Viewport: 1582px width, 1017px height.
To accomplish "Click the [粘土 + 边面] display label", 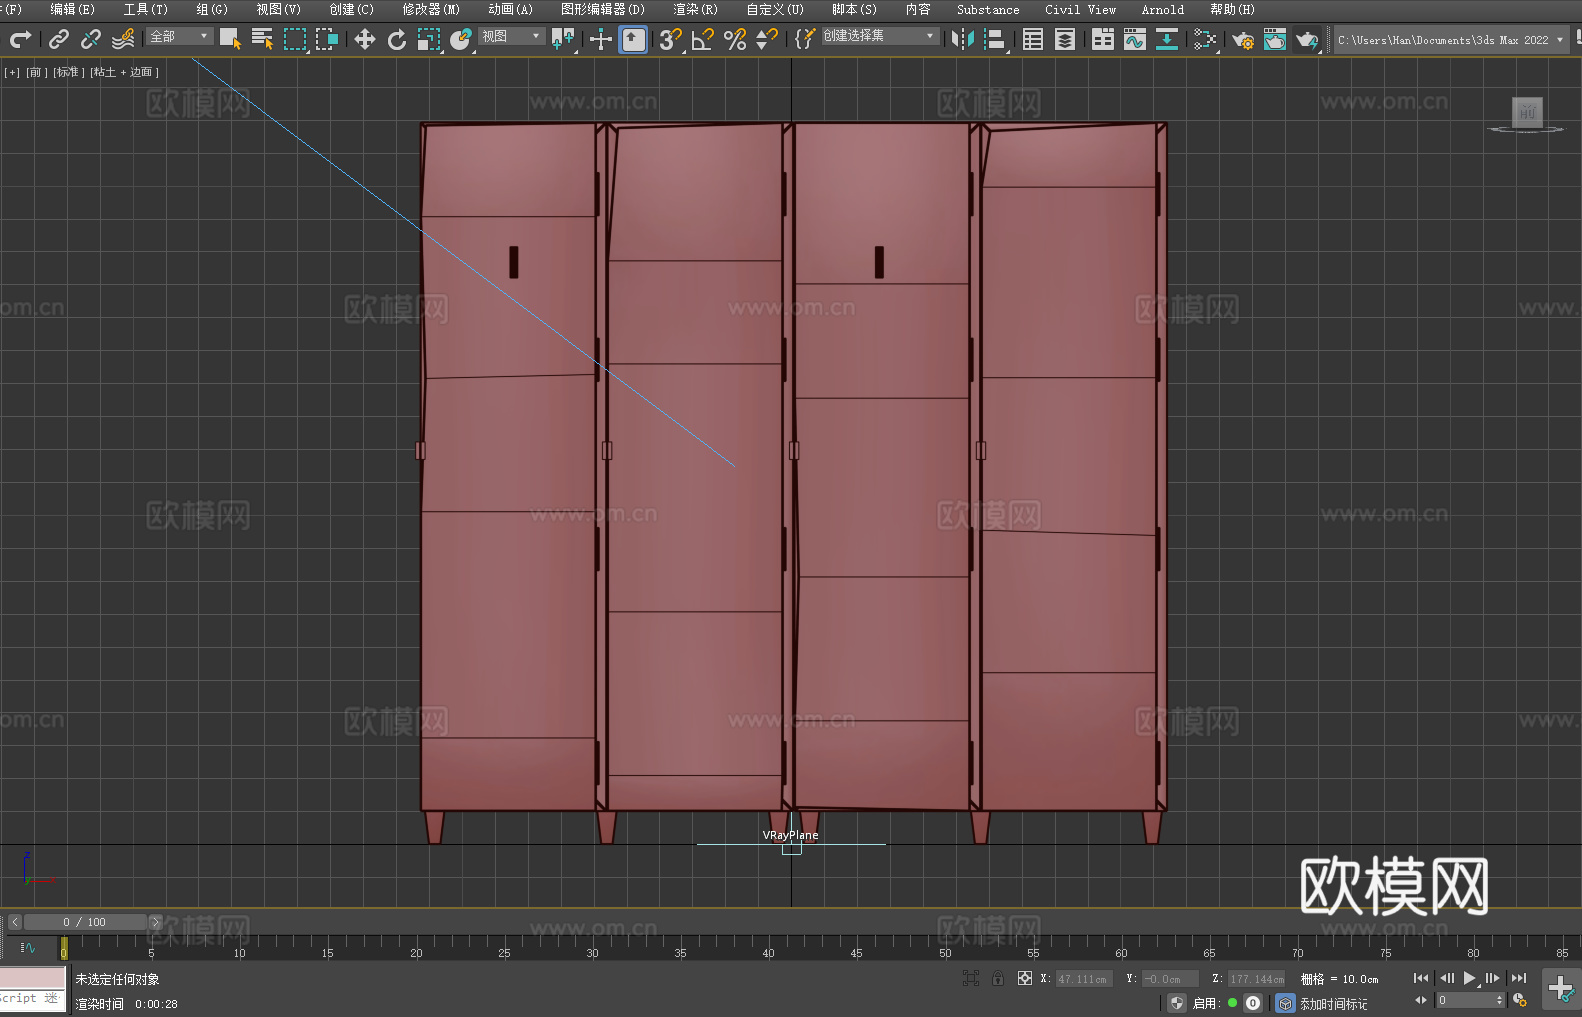I will coord(125,72).
